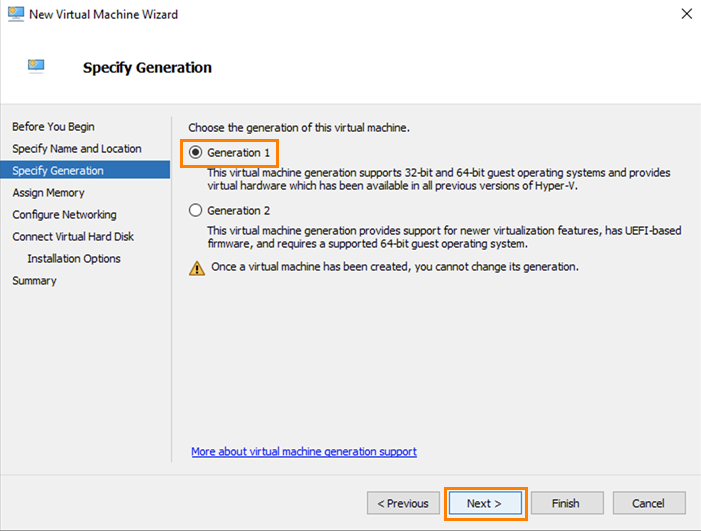Click the Previous button

click(x=404, y=503)
